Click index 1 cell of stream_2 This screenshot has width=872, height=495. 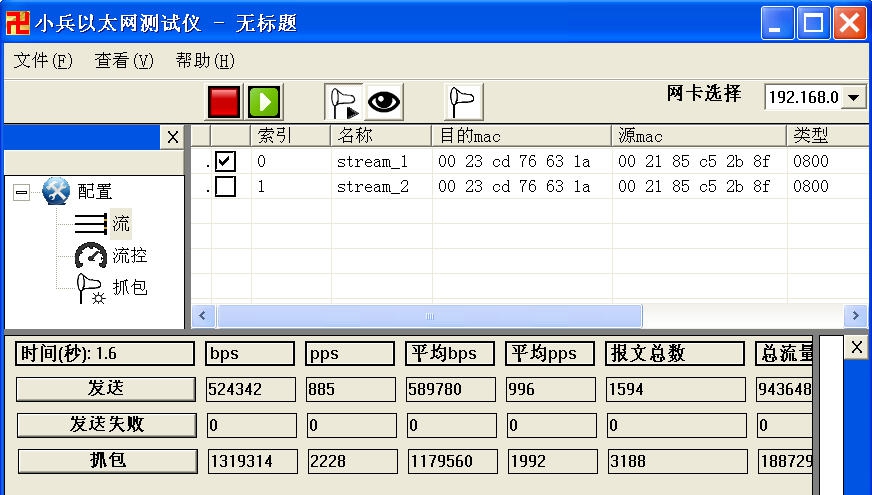[x=291, y=186]
